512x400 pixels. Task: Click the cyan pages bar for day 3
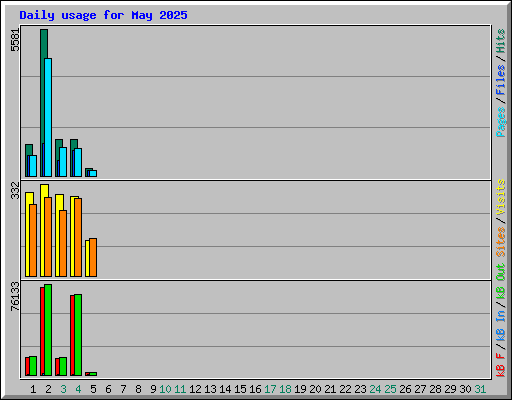63,162
